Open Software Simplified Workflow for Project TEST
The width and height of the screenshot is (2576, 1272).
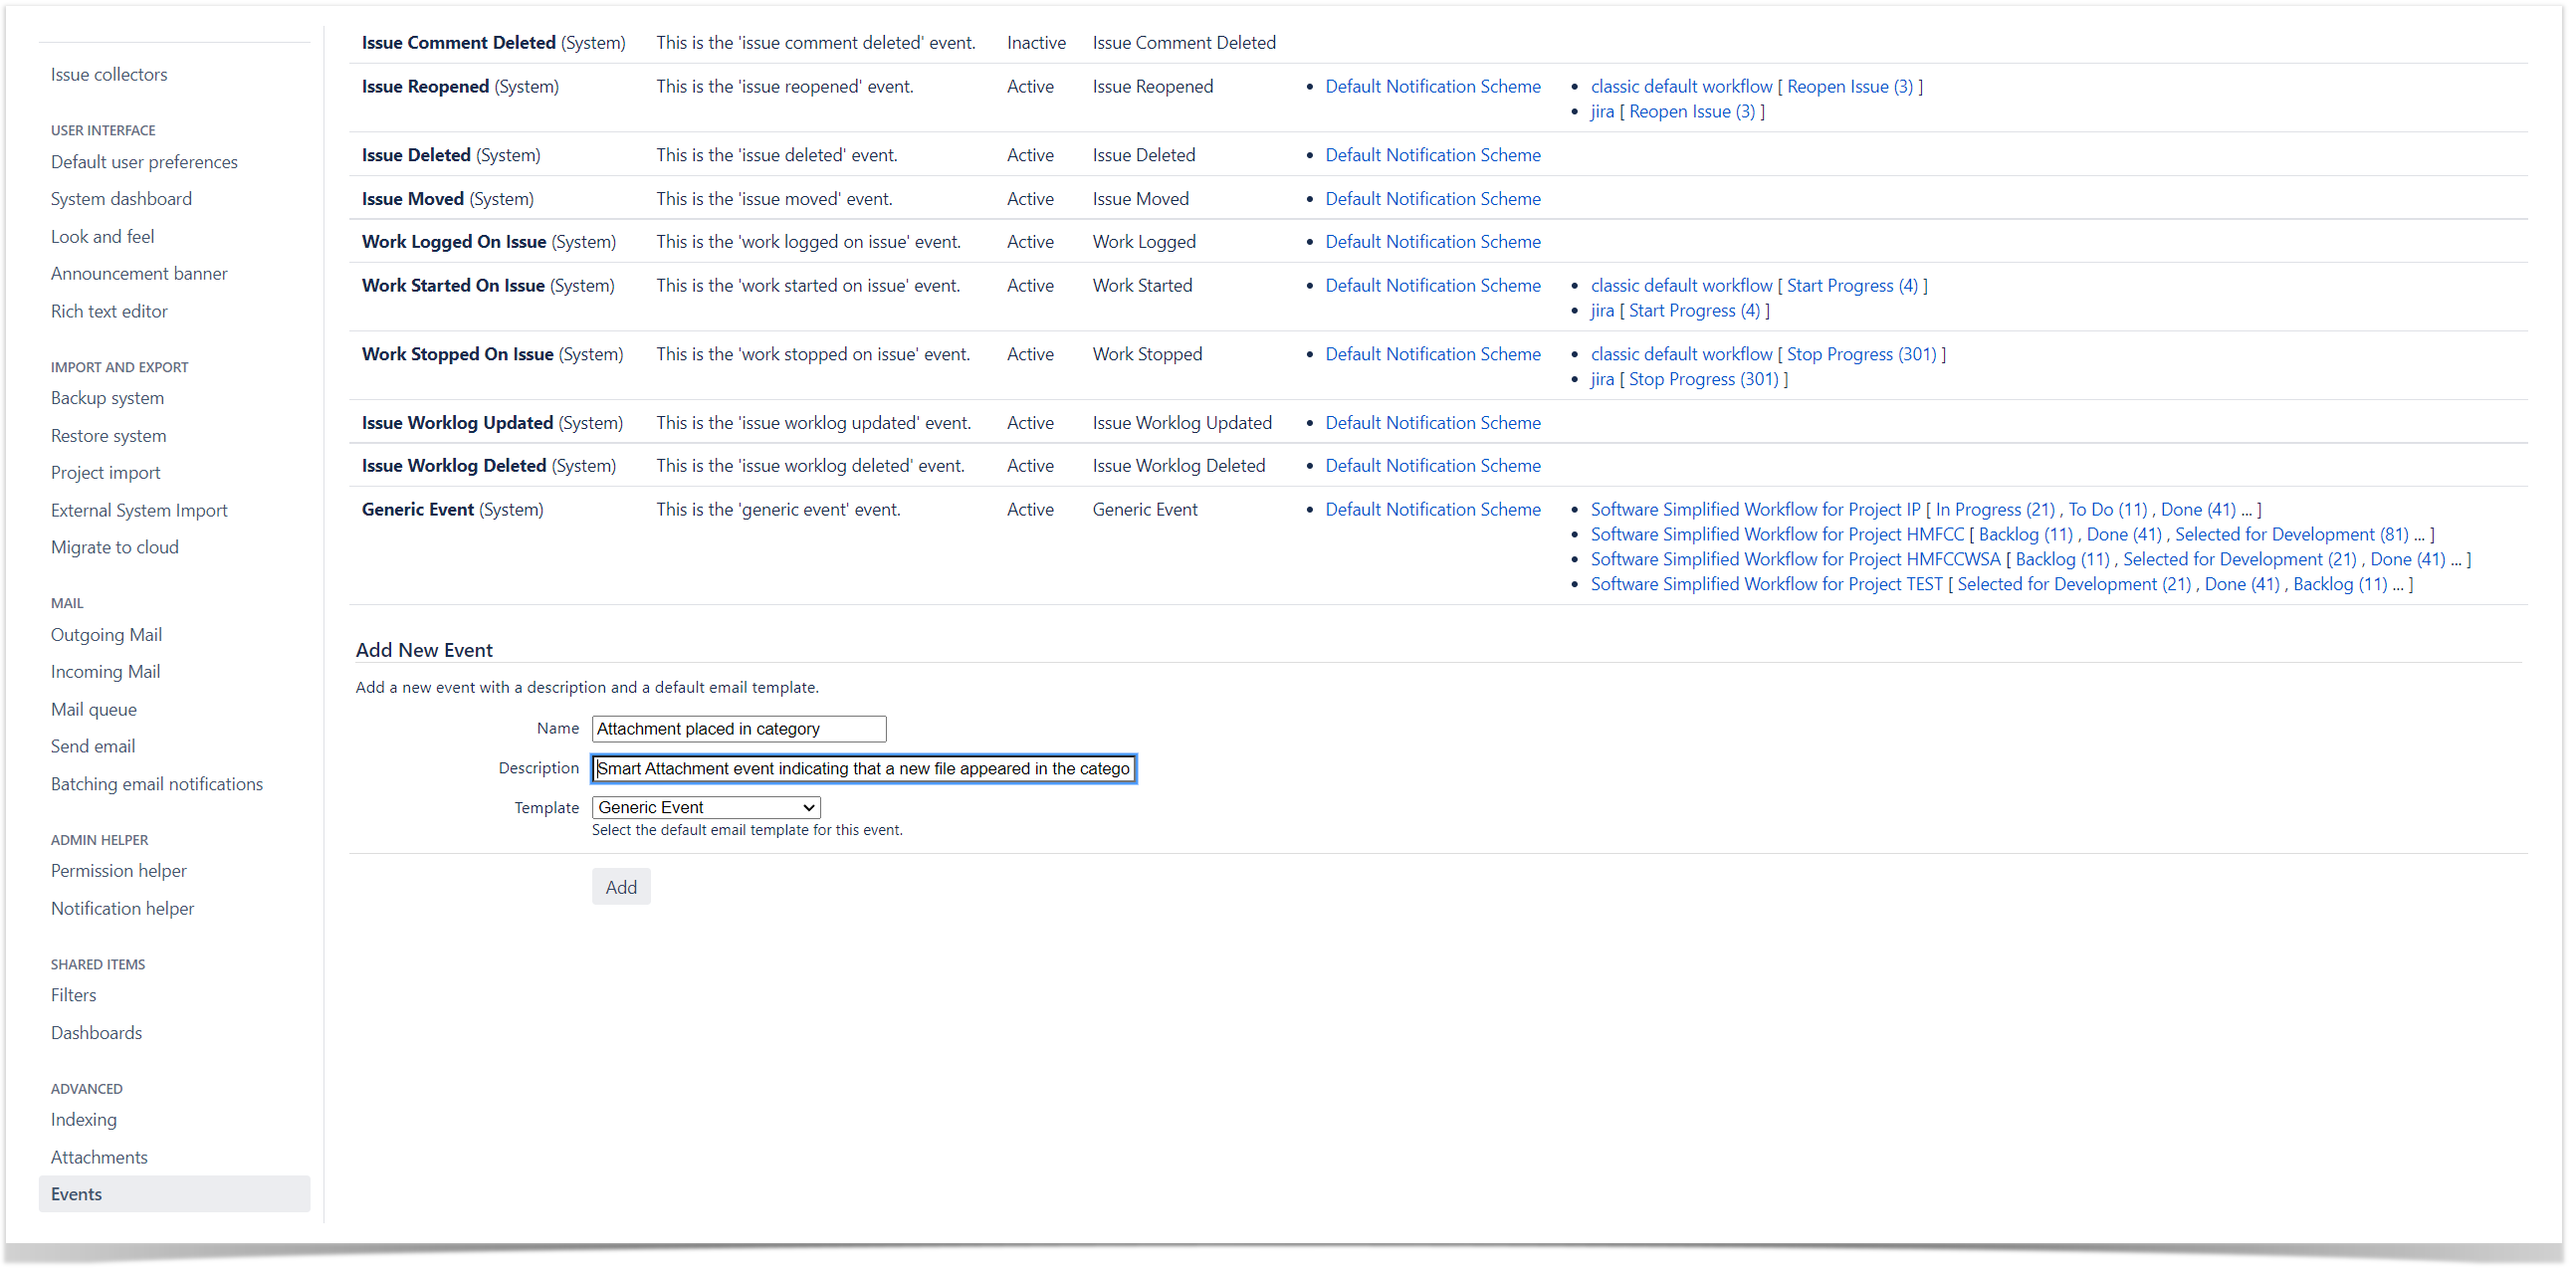point(1765,584)
